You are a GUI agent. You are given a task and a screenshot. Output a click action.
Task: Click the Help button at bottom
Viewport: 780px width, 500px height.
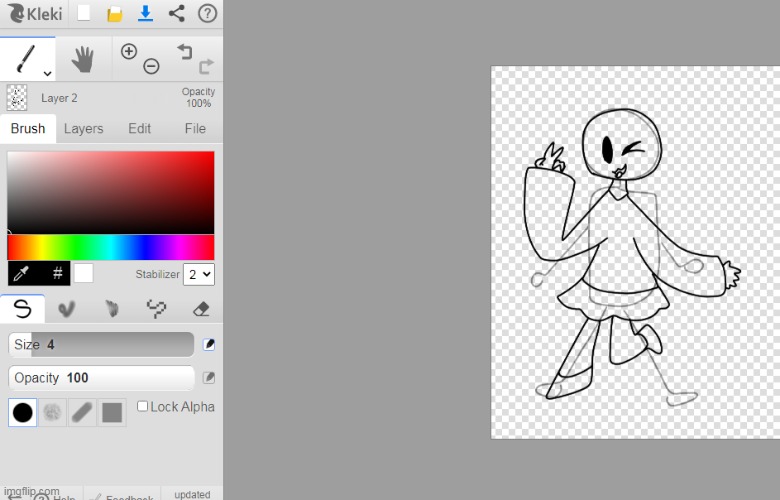click(x=55, y=496)
